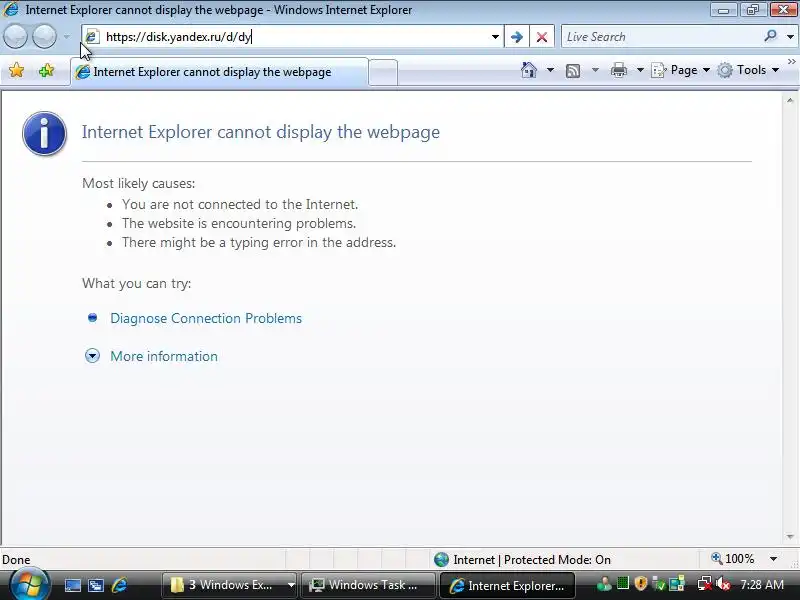
Task: Click scrollbar up arrow
Action: pos(790,101)
